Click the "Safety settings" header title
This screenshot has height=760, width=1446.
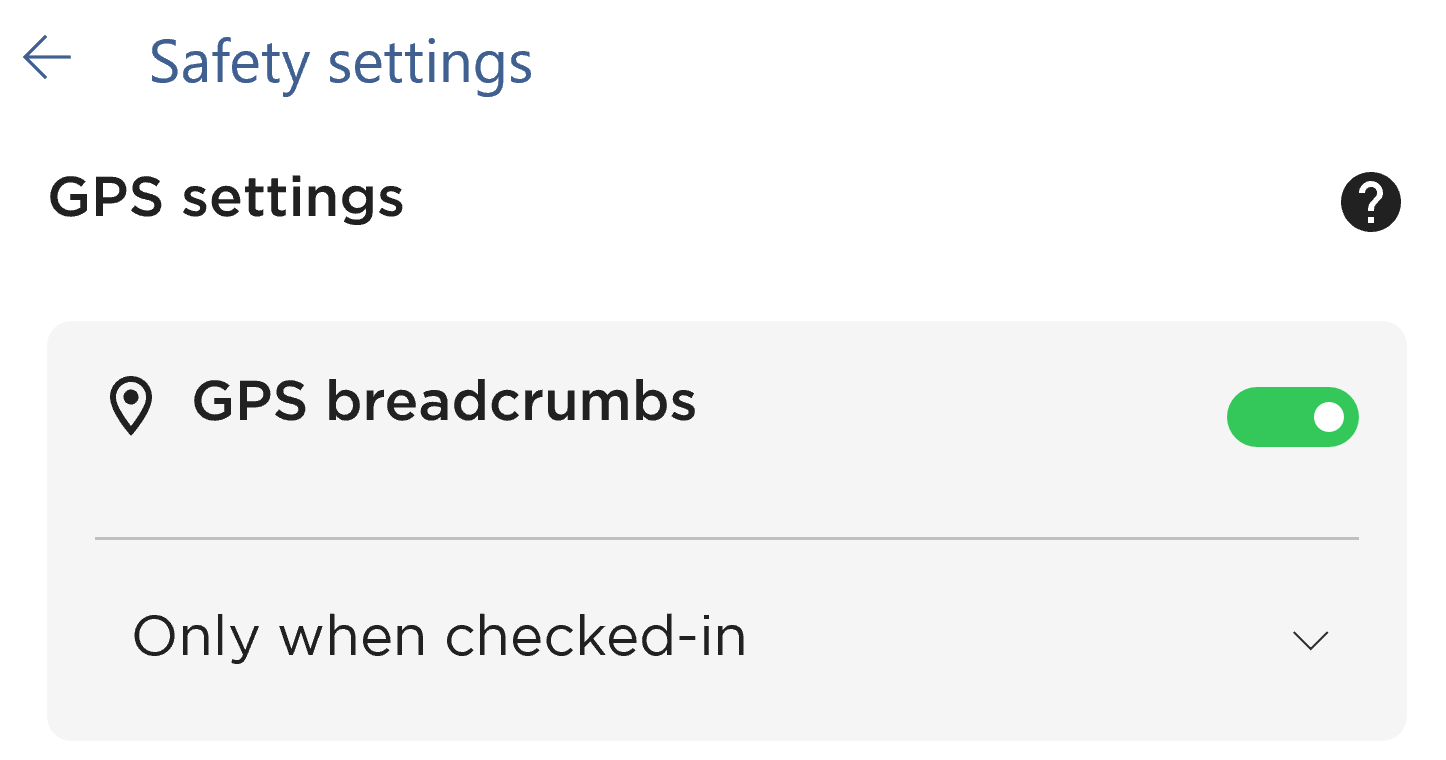(341, 63)
